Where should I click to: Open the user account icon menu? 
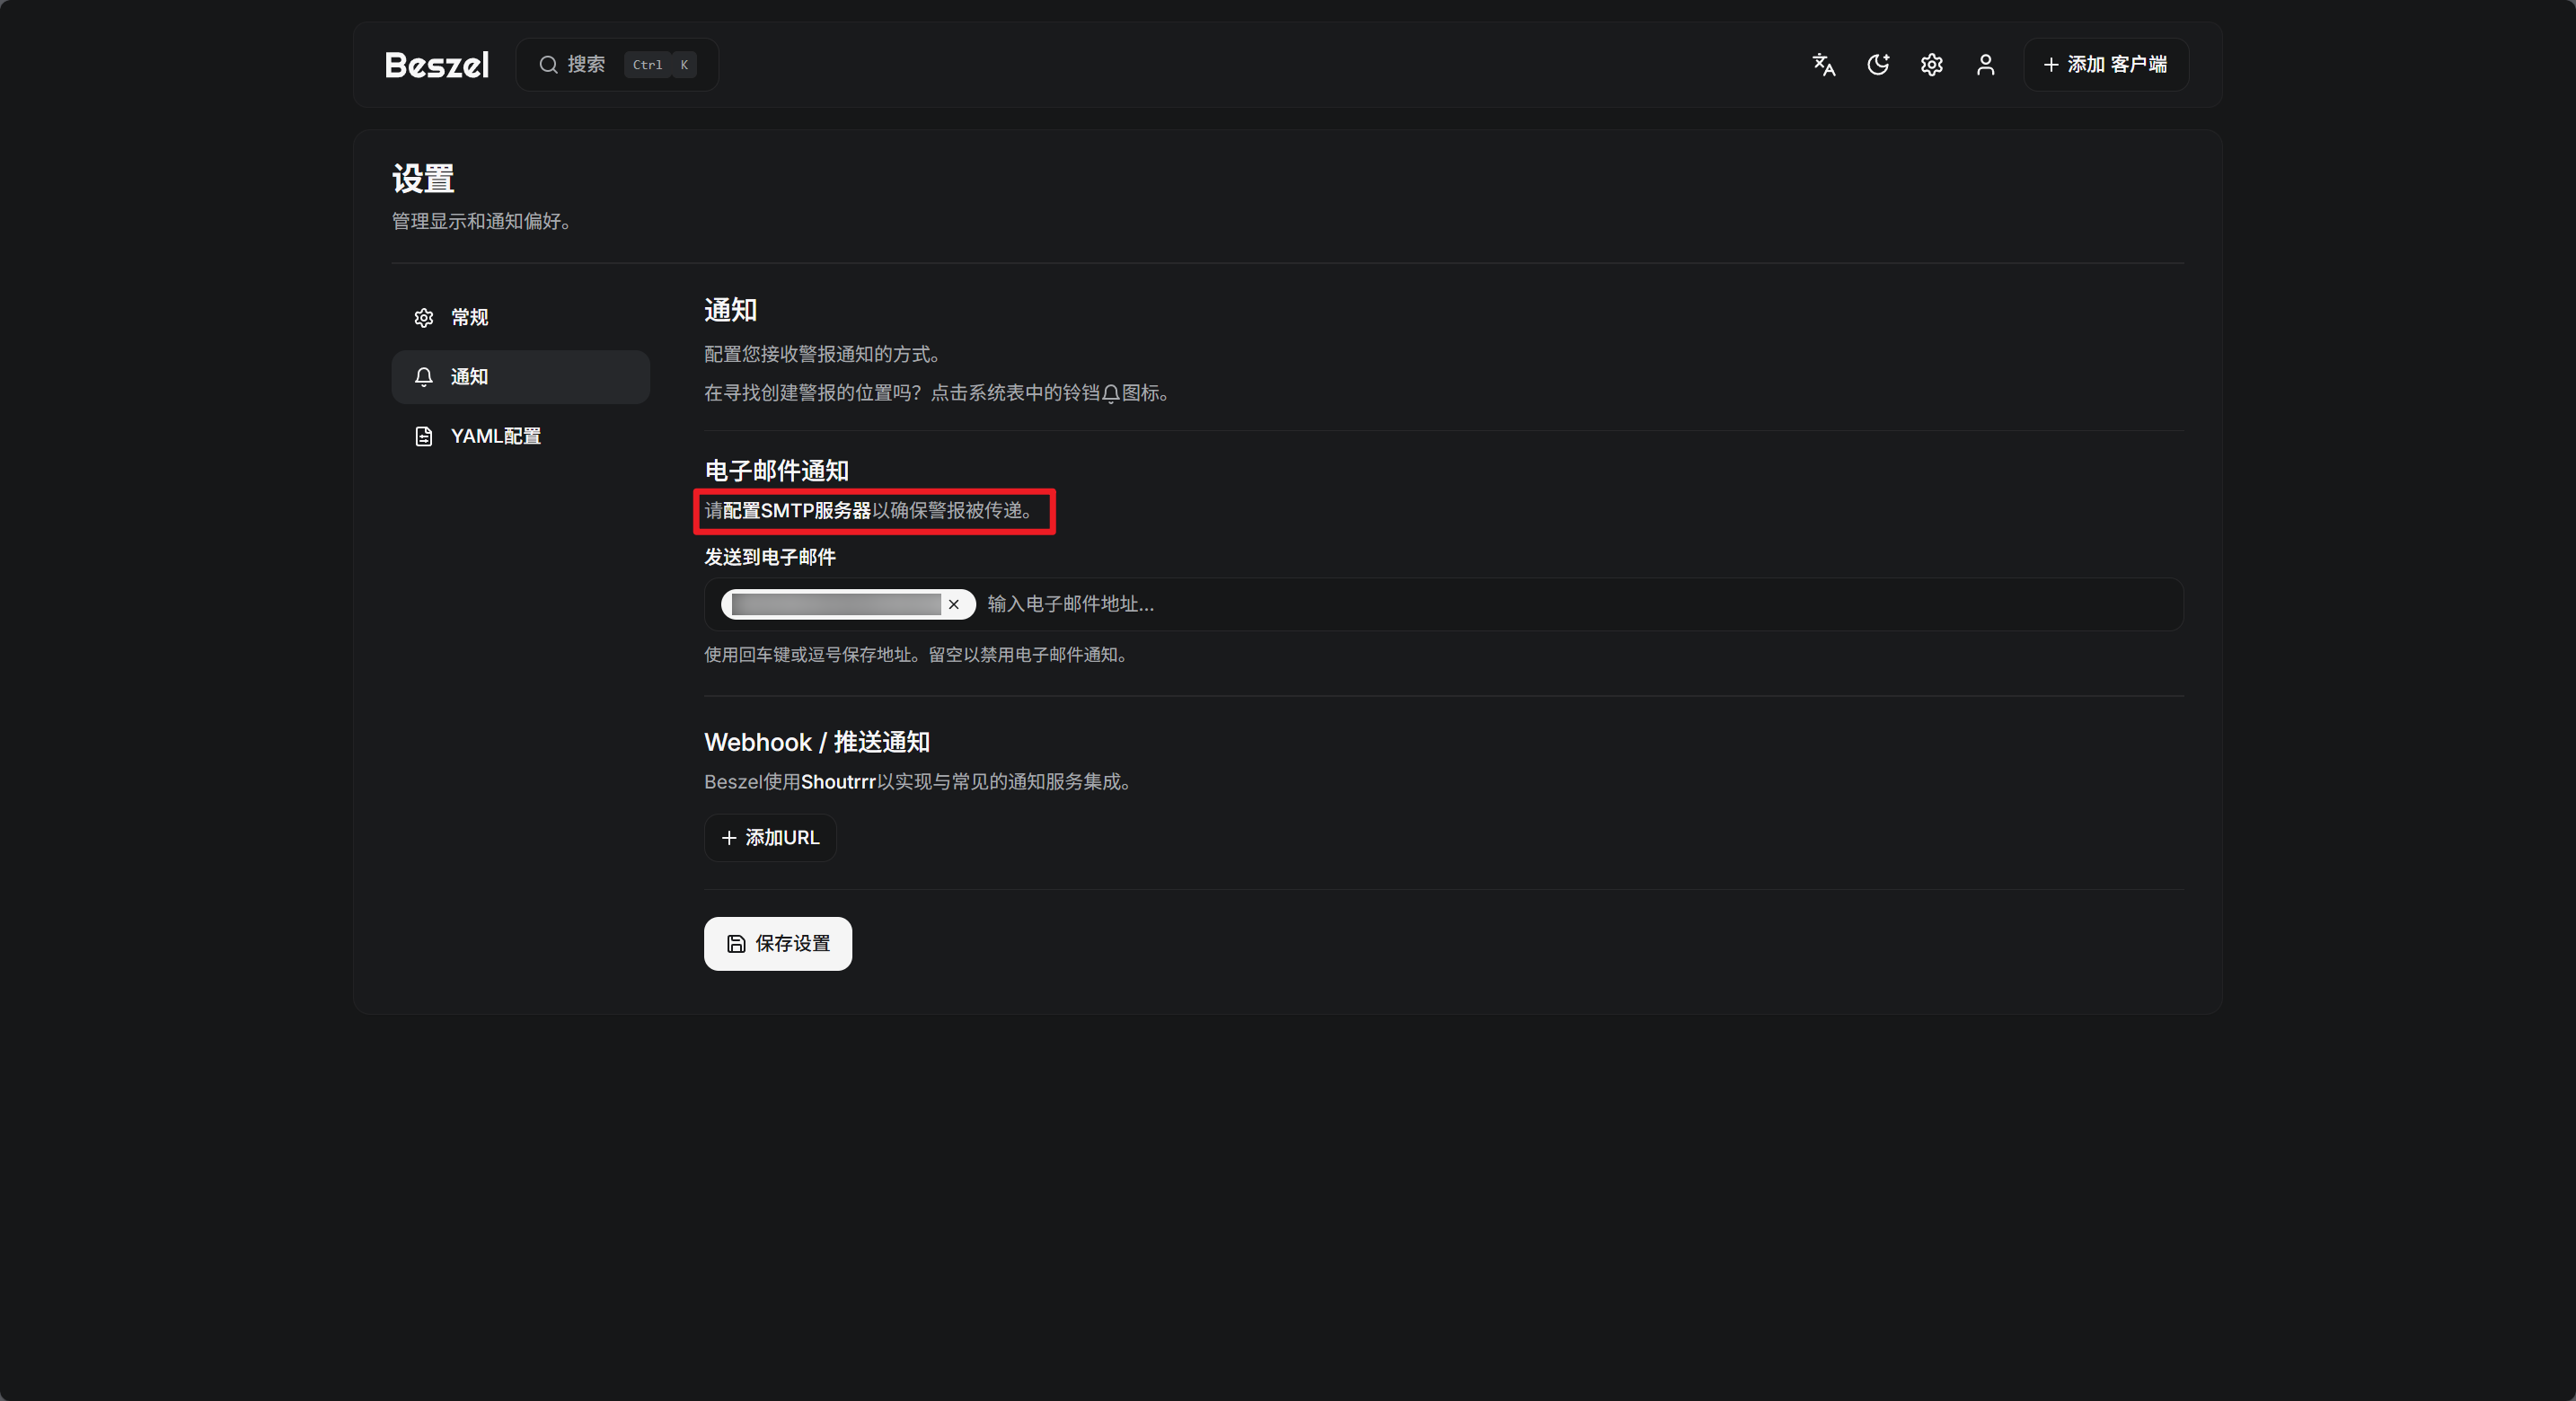tap(1985, 65)
